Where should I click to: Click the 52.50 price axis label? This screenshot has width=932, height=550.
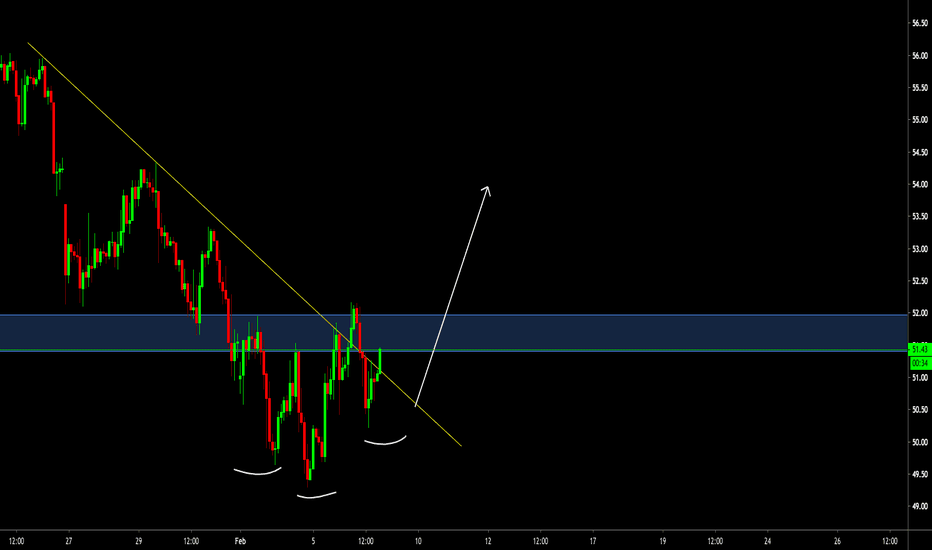pos(920,281)
